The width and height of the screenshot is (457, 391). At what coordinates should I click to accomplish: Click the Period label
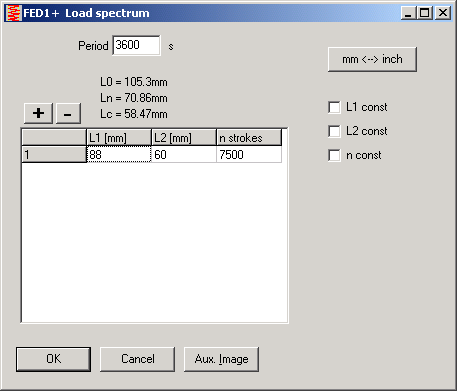click(93, 46)
